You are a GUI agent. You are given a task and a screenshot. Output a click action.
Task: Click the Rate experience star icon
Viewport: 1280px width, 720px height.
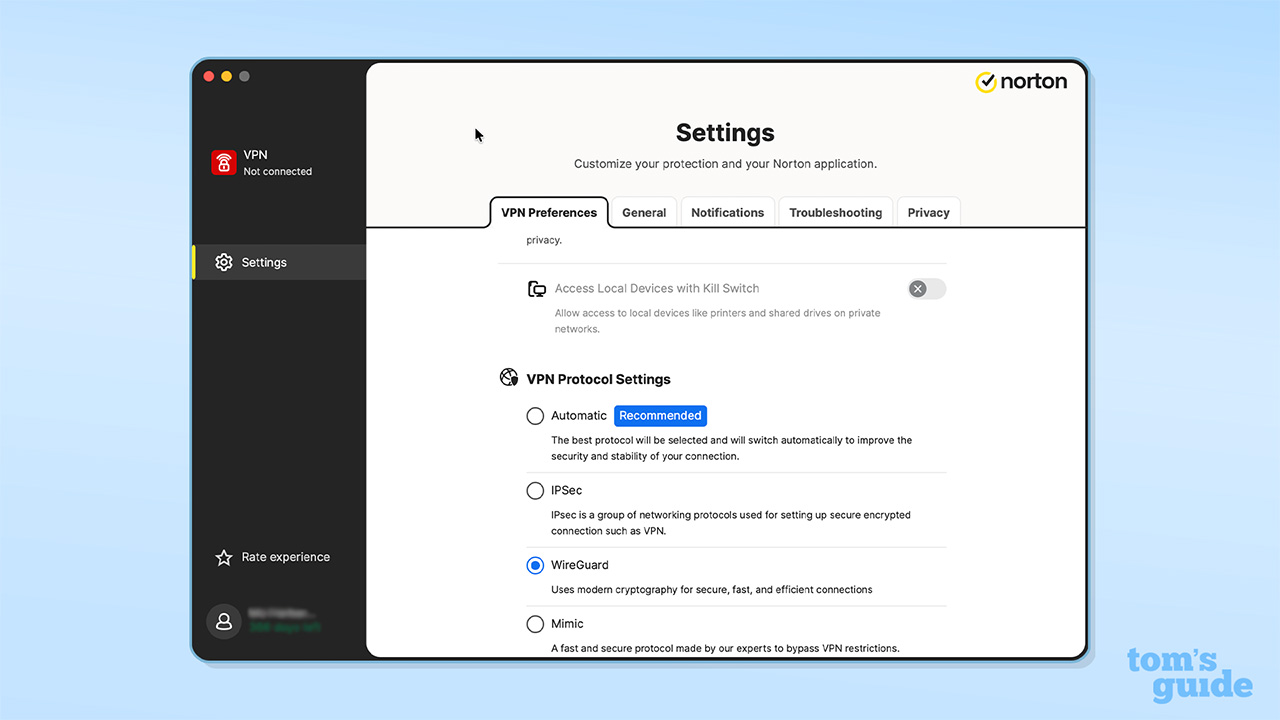click(221, 557)
